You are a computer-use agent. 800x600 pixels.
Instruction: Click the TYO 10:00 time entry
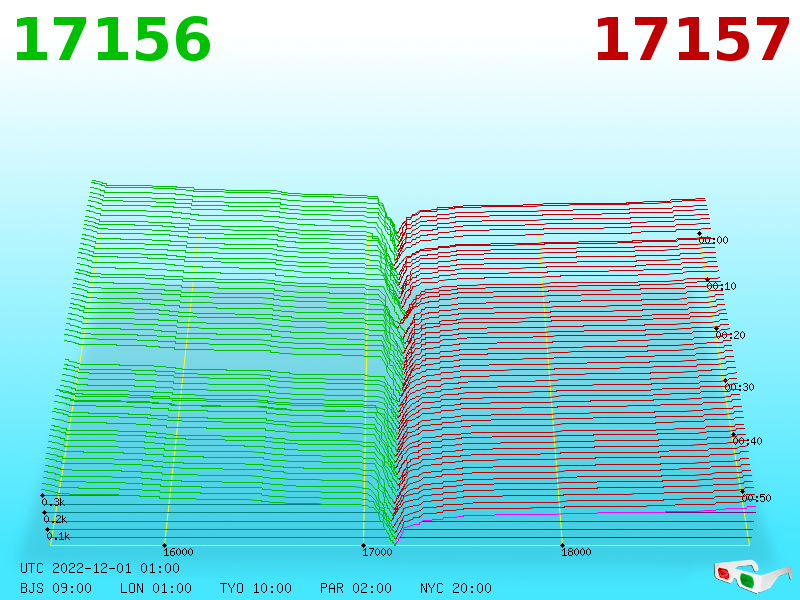click(256, 588)
